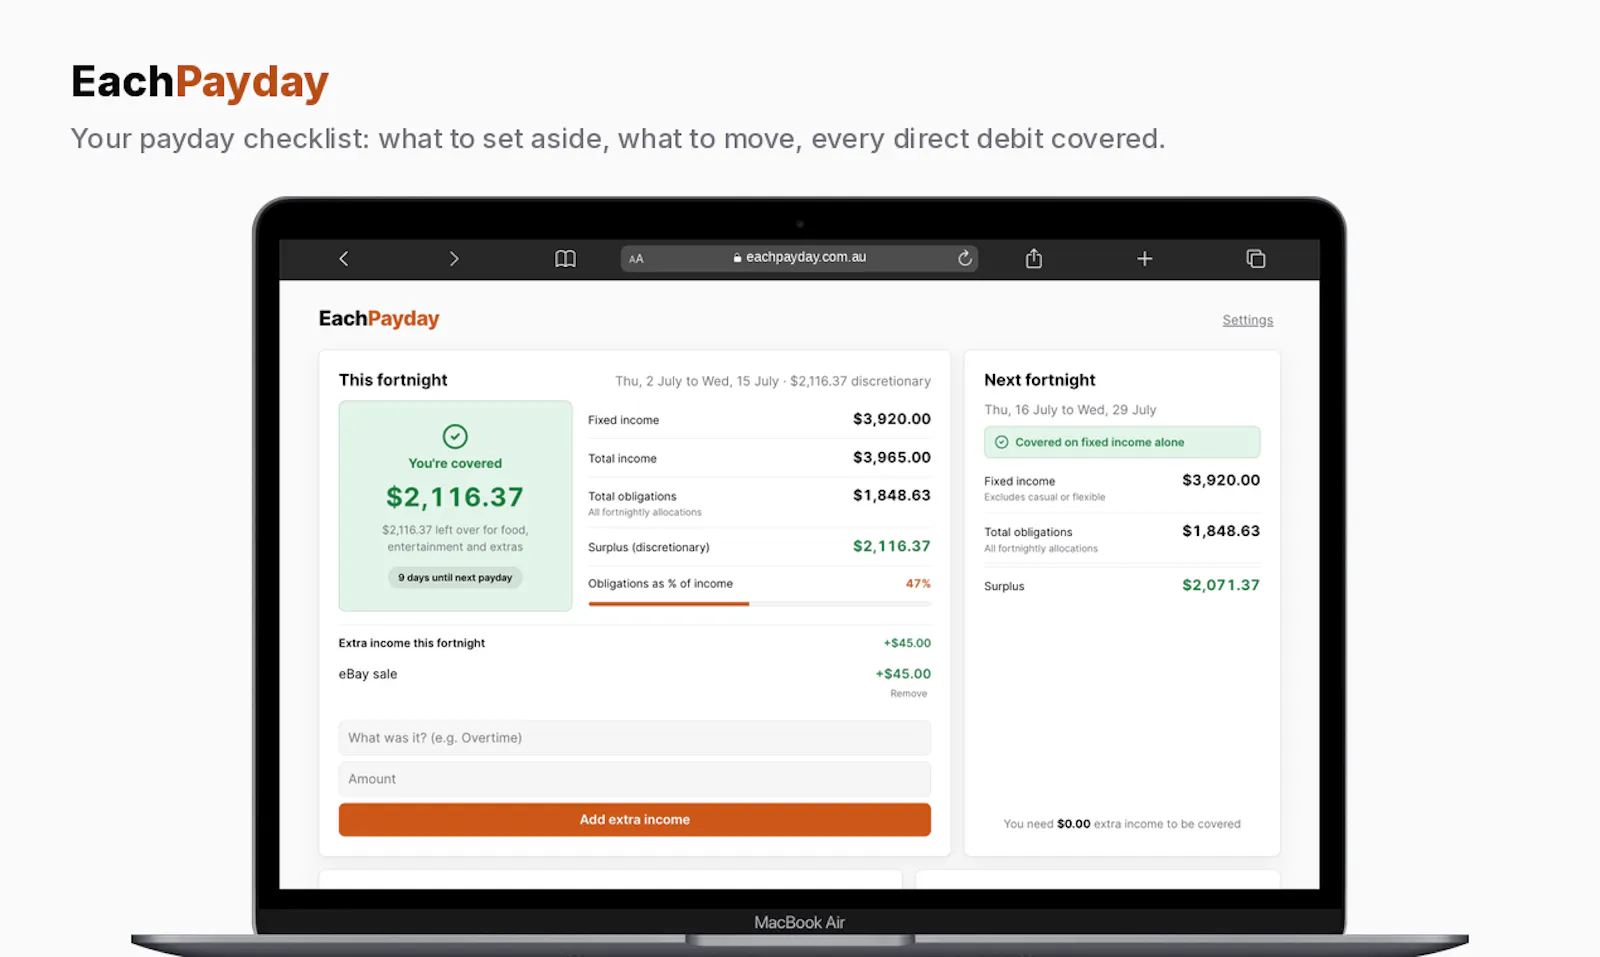Click the 'Excludes casual or flexible' note

coord(1045,497)
